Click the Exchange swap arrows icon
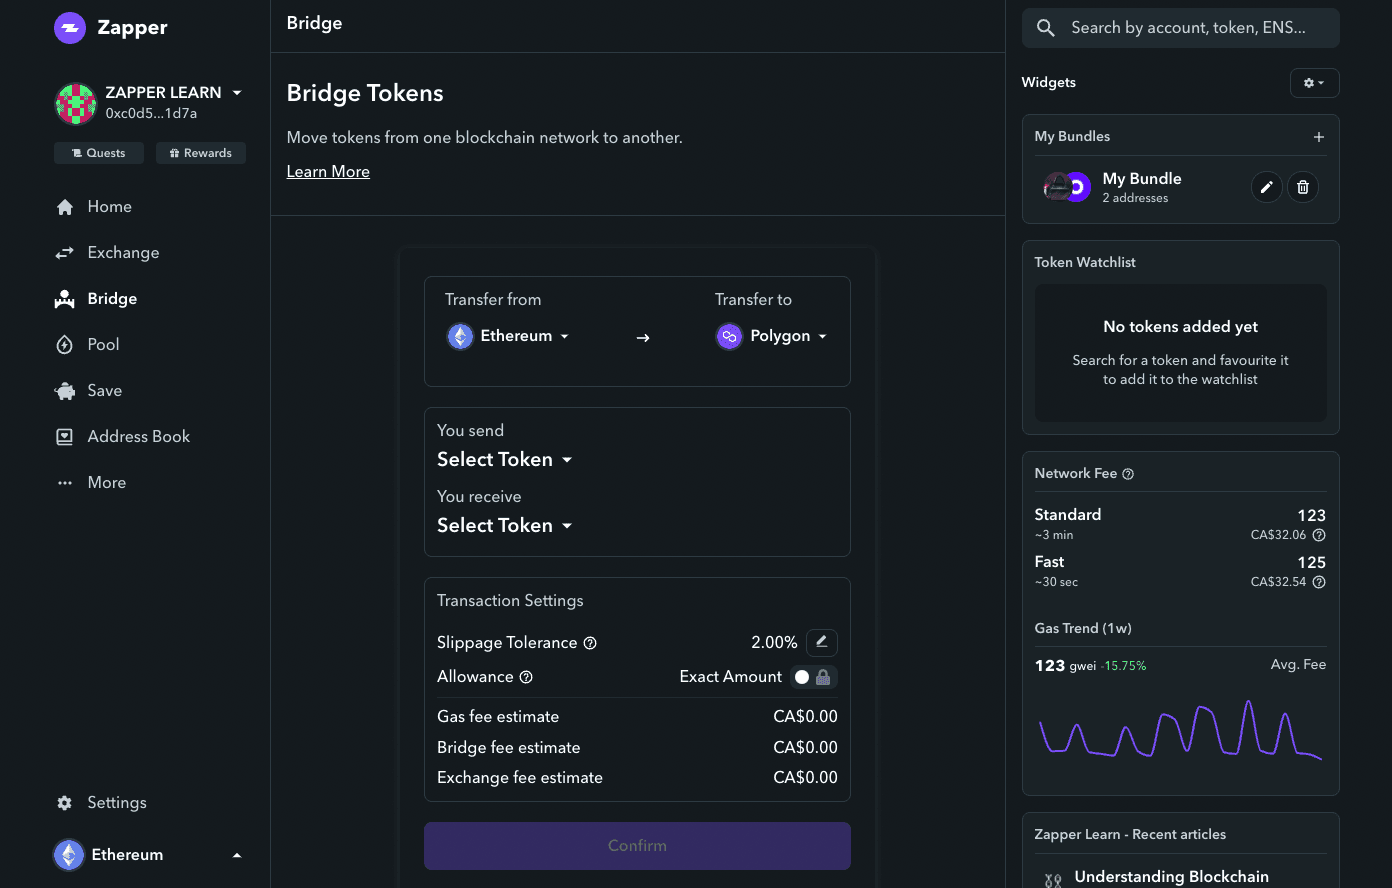 65,253
